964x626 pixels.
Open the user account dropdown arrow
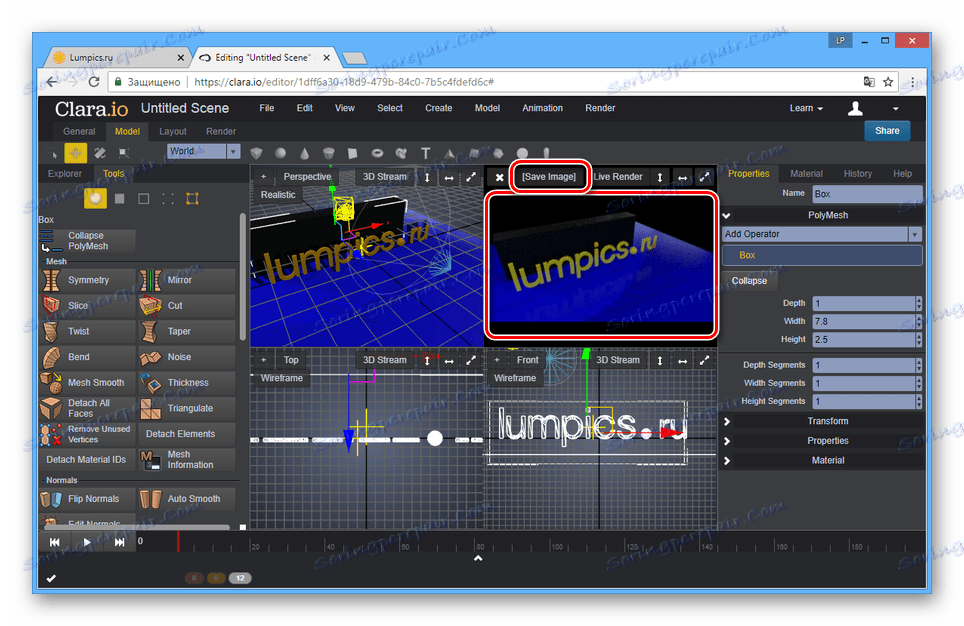tap(896, 109)
